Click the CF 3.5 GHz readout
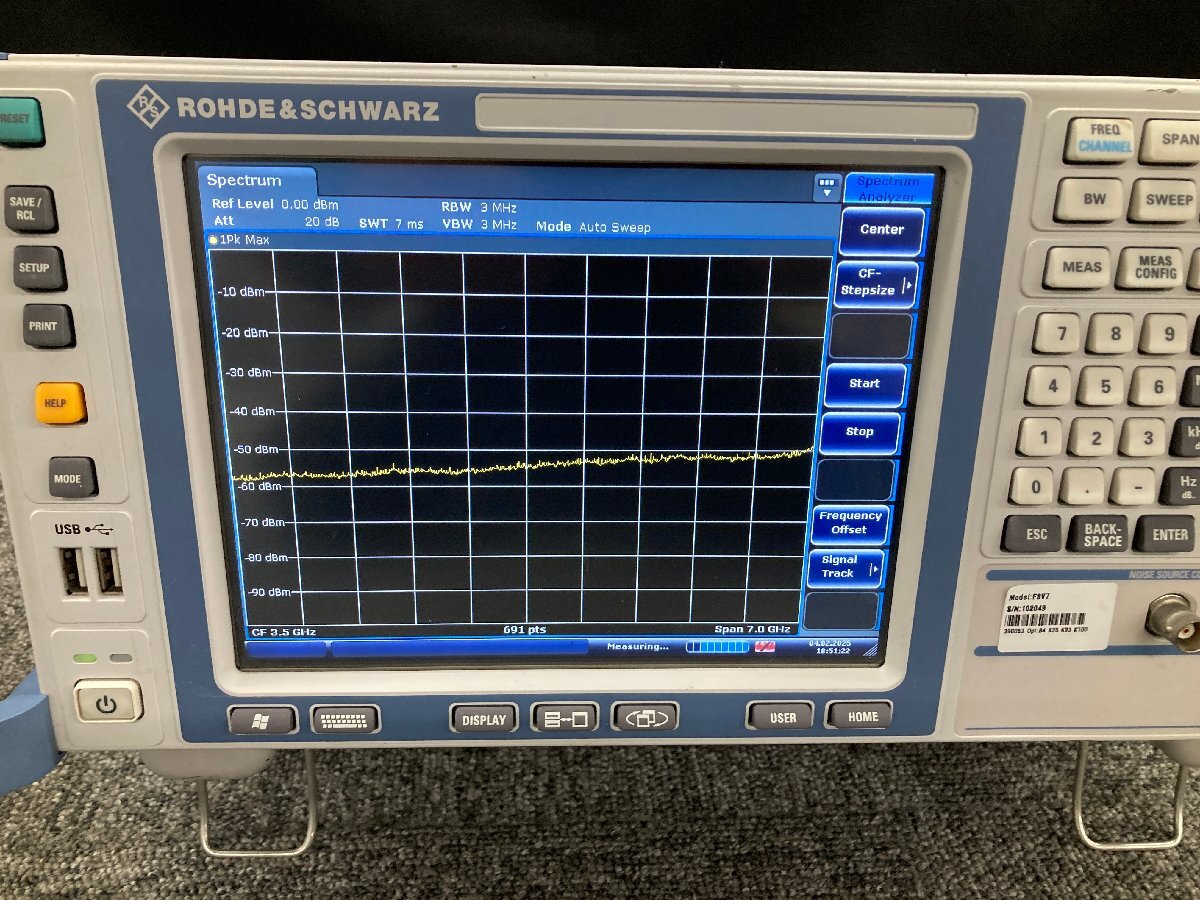The width and height of the screenshot is (1200, 900). [x=284, y=631]
